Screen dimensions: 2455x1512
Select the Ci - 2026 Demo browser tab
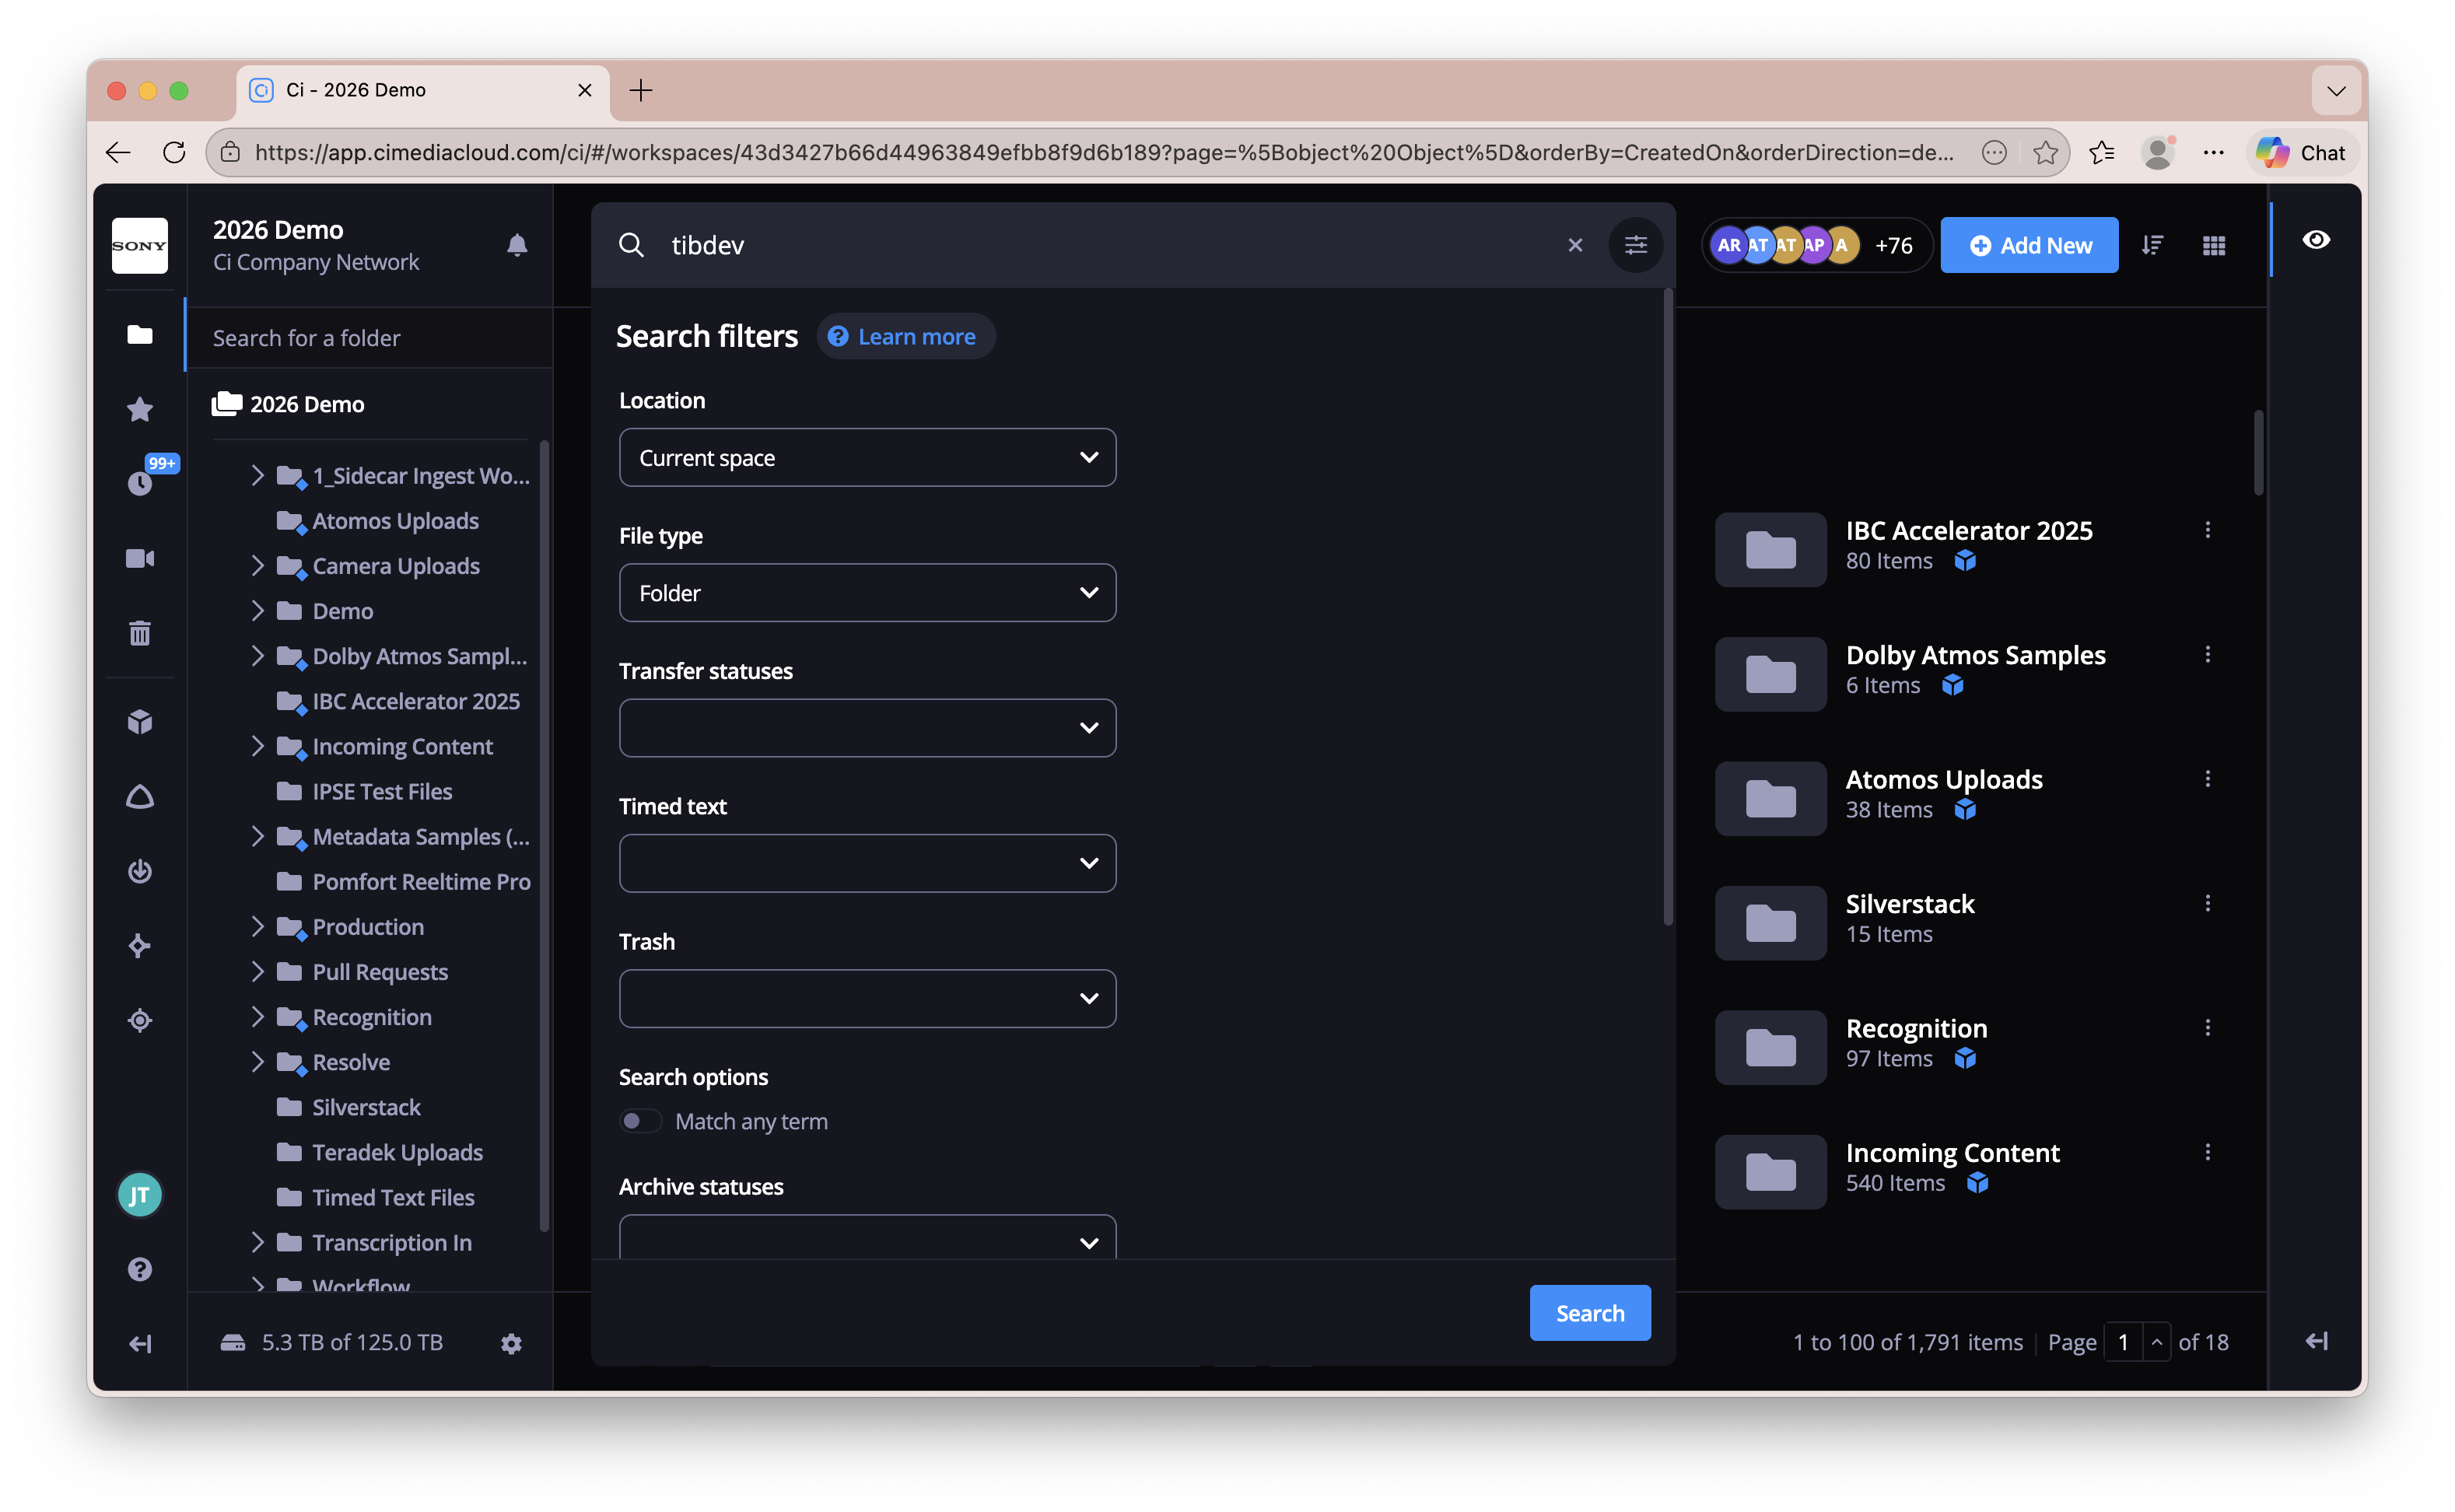pos(422,90)
